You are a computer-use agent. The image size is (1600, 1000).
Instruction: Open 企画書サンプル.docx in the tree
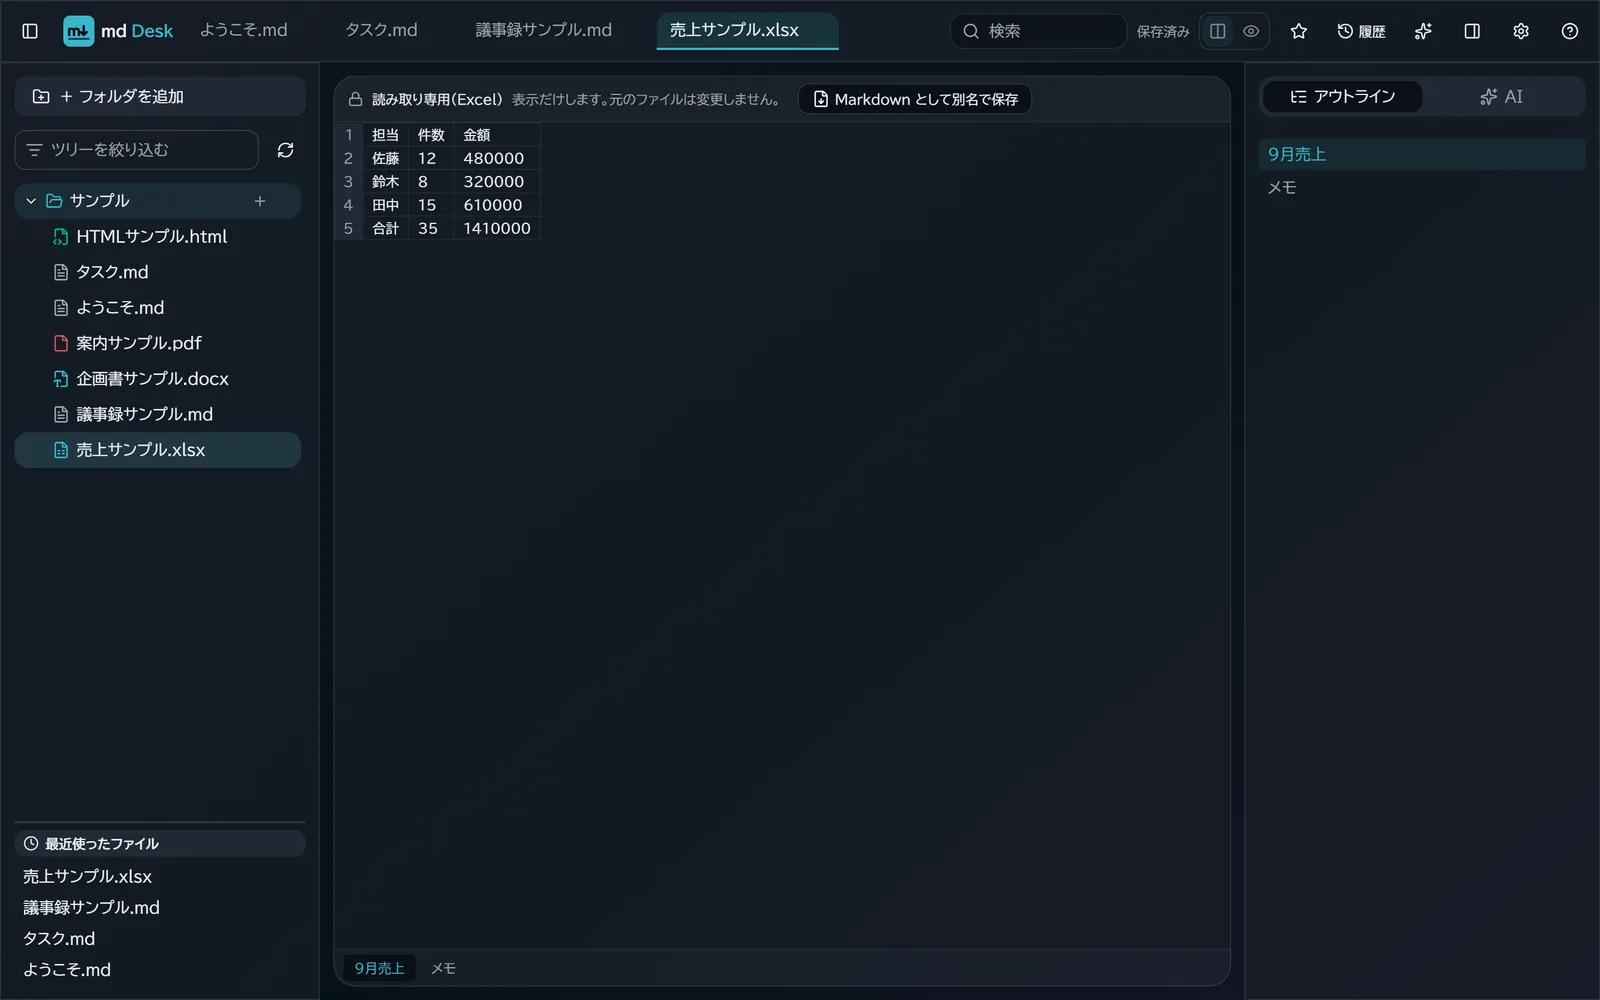(x=158, y=379)
